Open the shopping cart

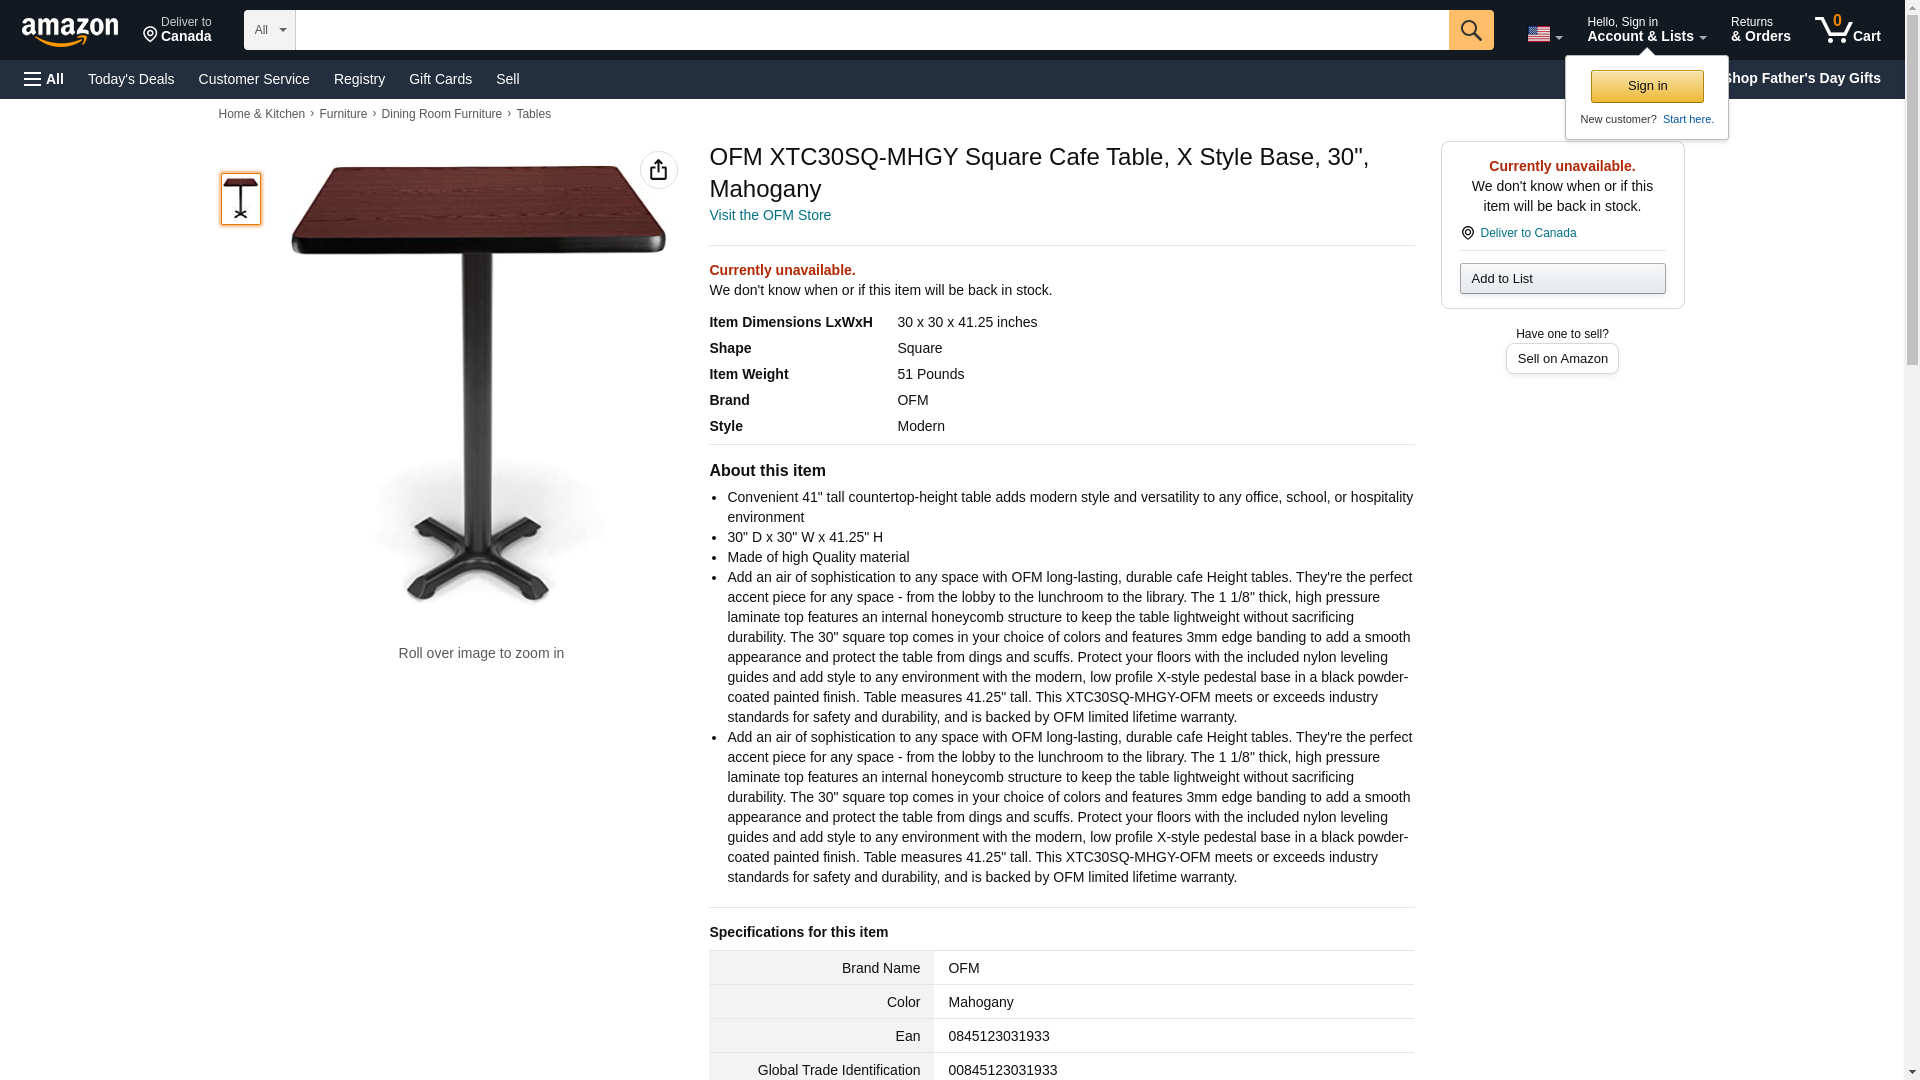tap(1847, 29)
